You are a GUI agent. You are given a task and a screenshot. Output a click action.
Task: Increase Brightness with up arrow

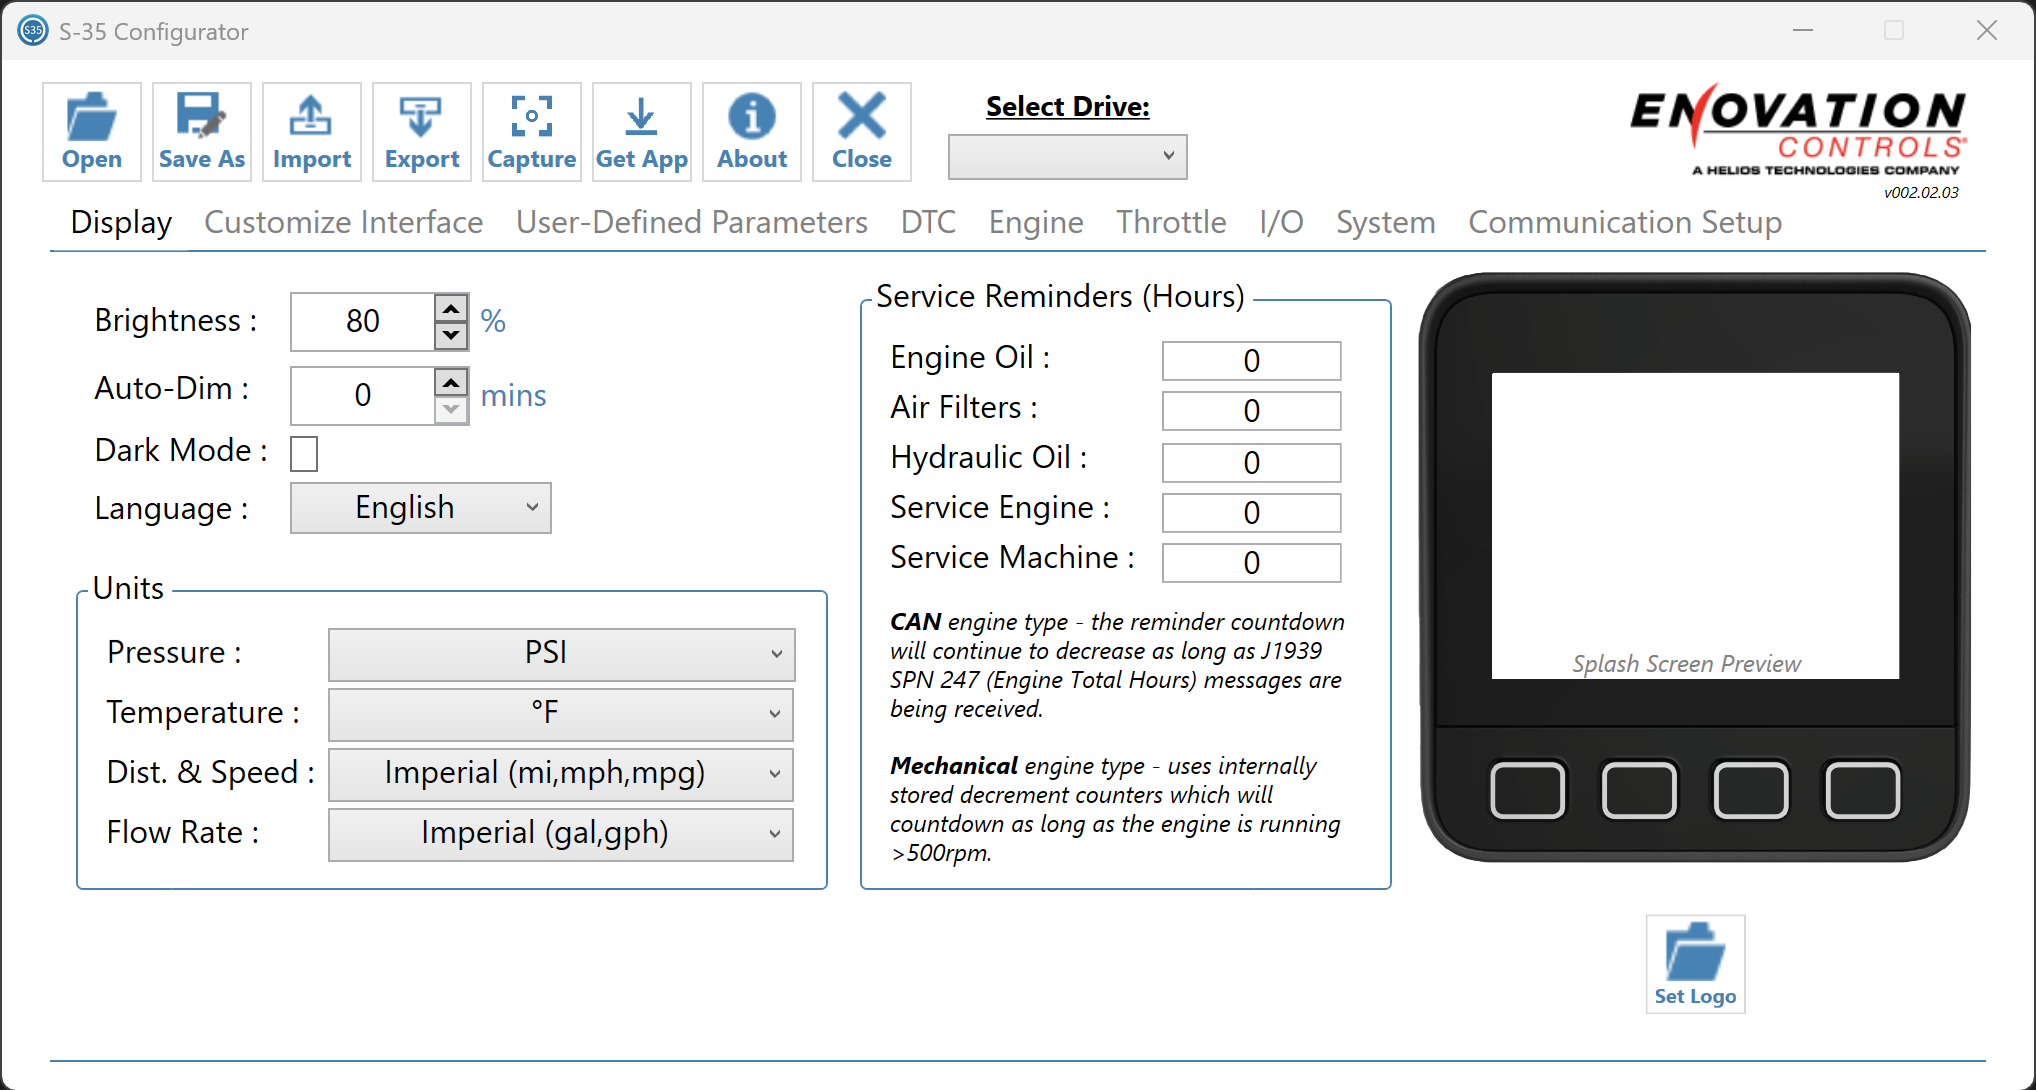(452, 308)
